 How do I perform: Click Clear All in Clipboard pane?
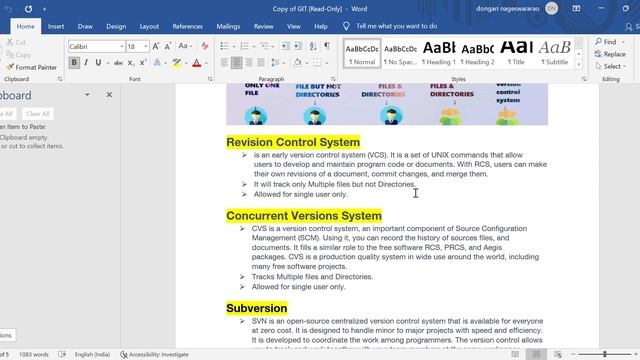coord(38,114)
